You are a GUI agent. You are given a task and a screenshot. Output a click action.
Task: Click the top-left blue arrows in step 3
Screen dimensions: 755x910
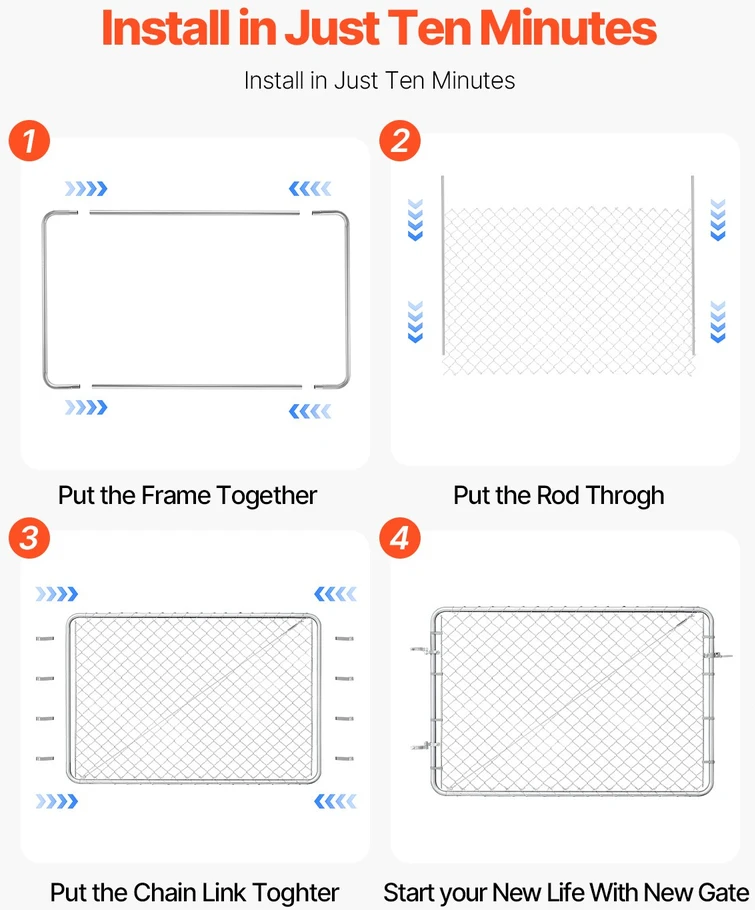click(56, 594)
